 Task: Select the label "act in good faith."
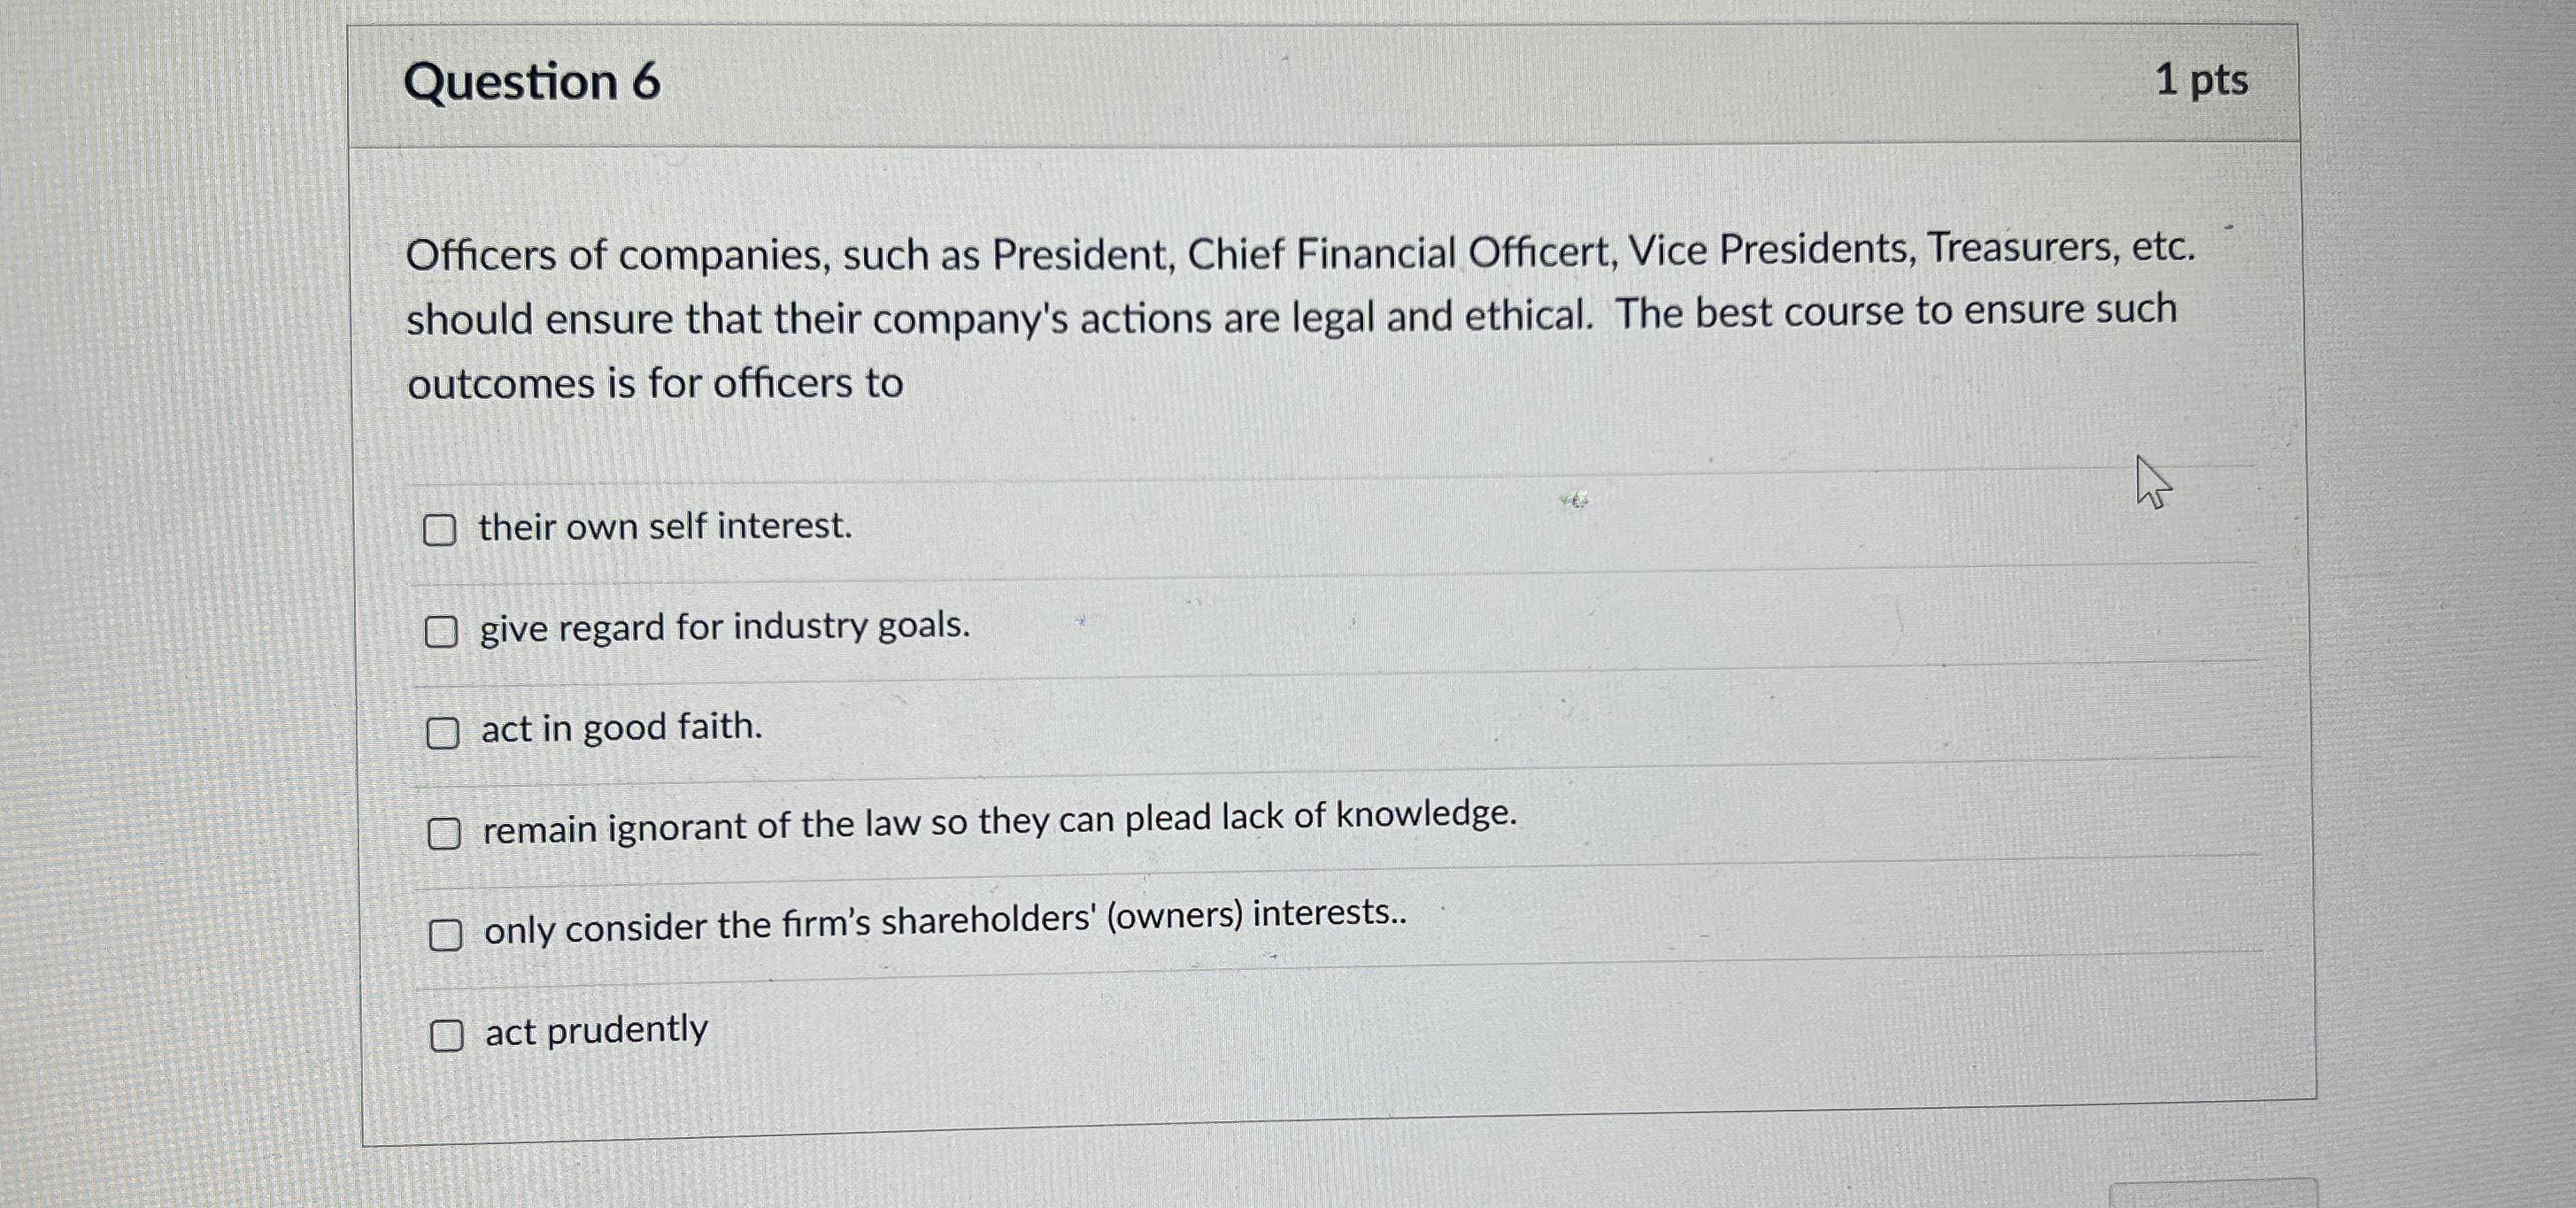pyautogui.click(x=620, y=728)
